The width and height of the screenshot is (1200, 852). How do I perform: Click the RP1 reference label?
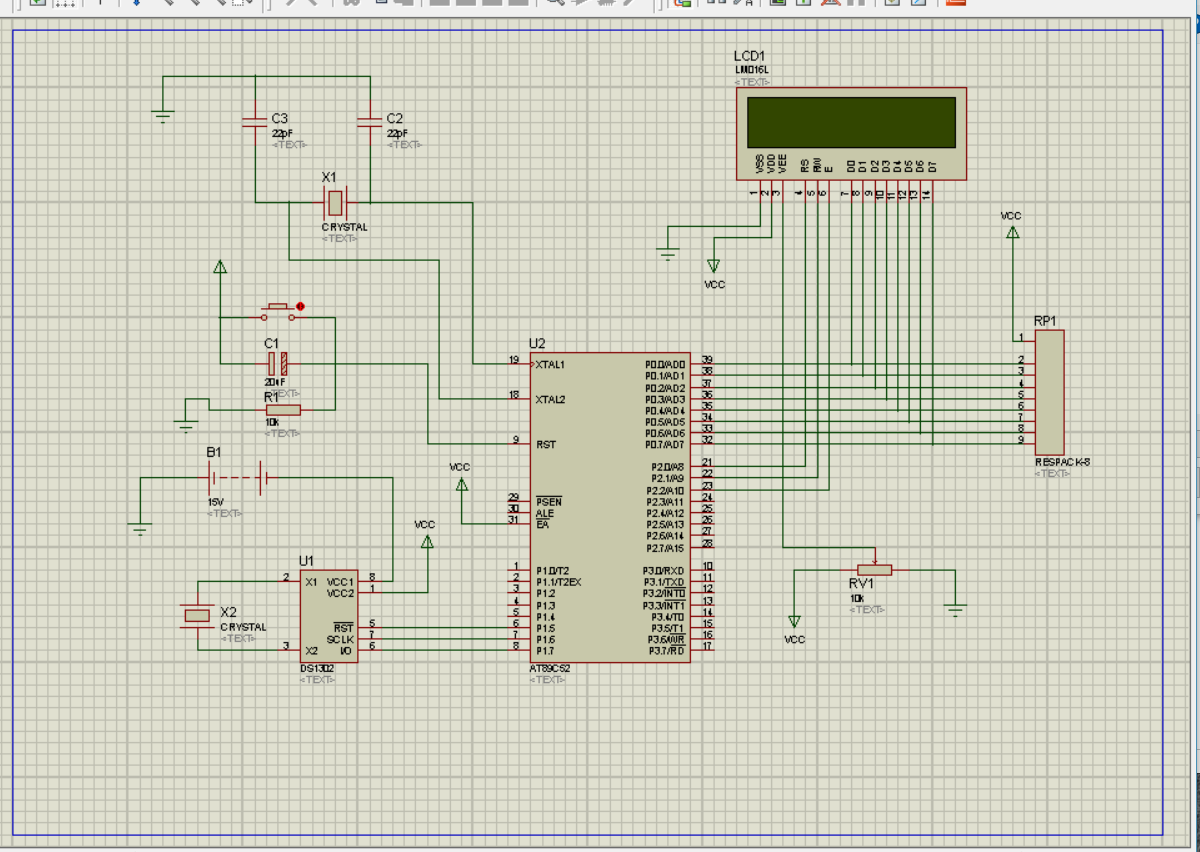click(1046, 321)
